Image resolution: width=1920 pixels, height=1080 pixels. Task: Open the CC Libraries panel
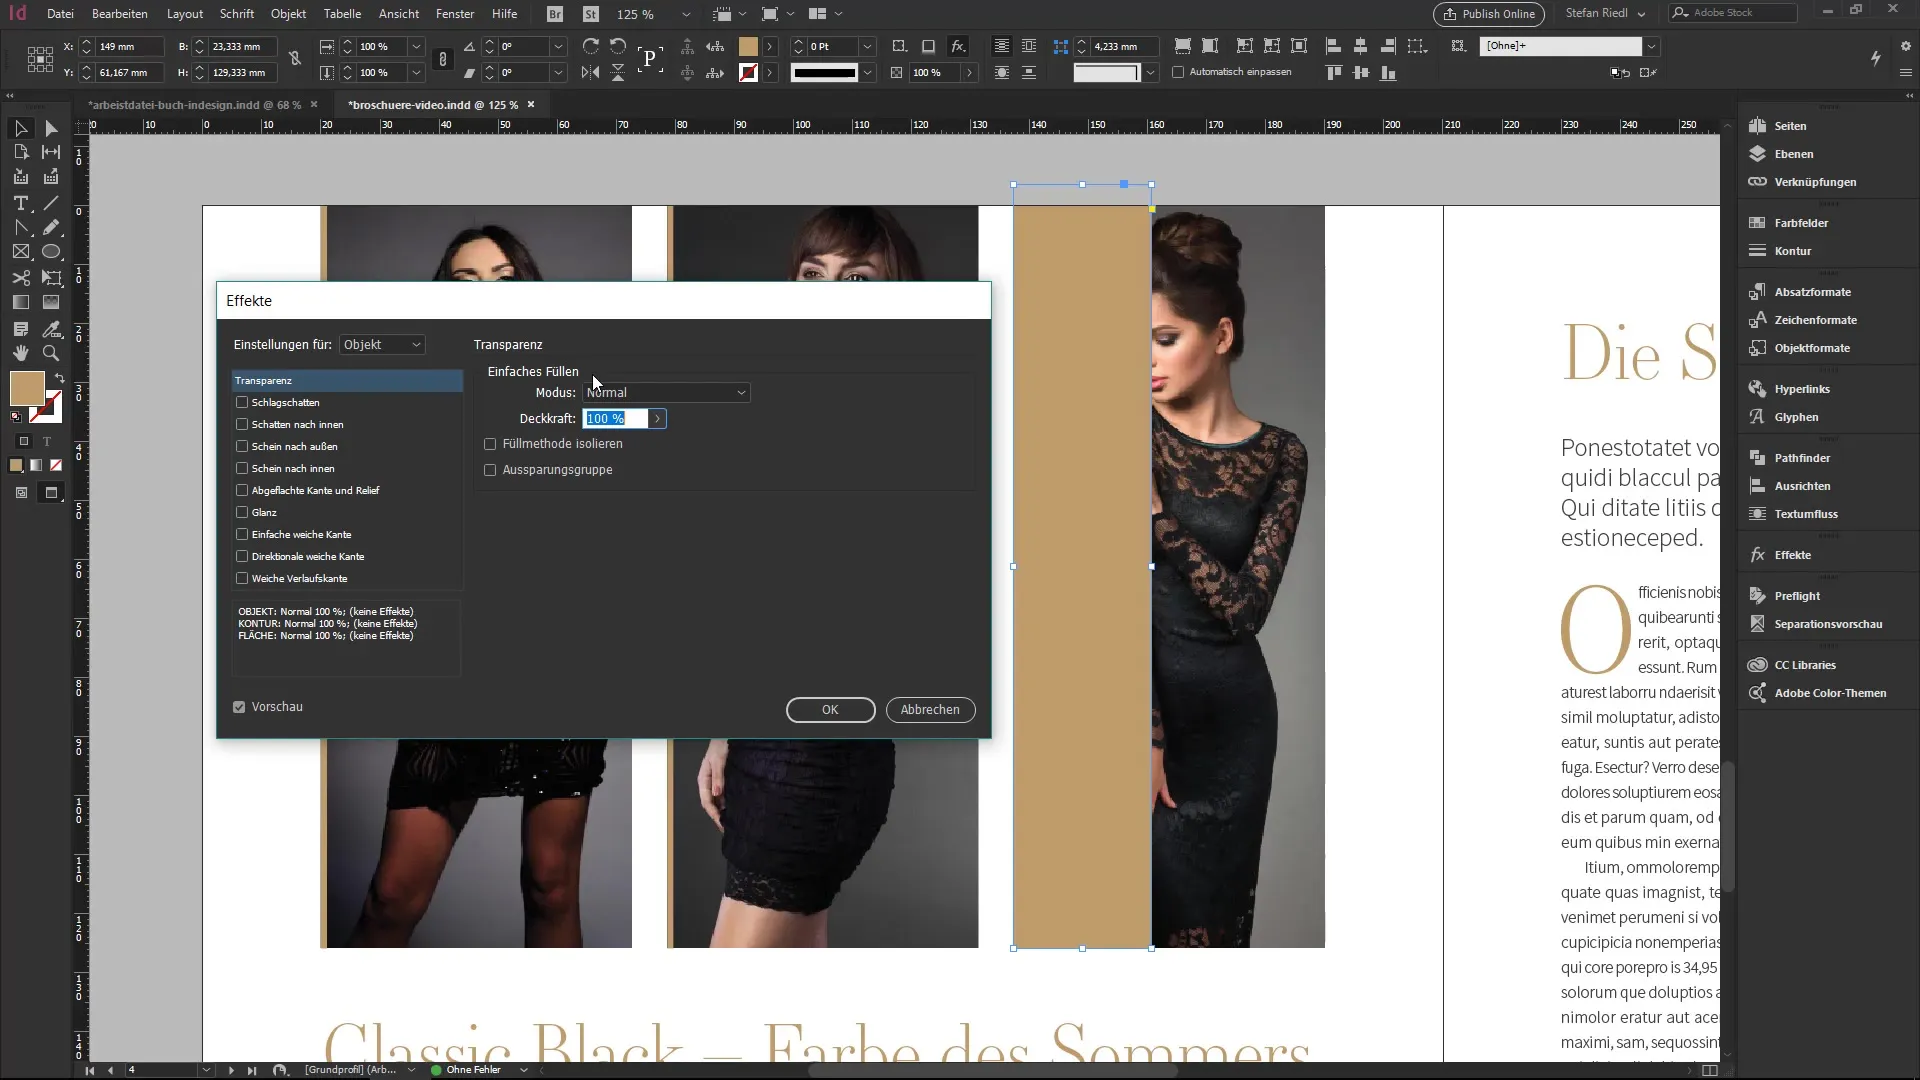click(1804, 665)
